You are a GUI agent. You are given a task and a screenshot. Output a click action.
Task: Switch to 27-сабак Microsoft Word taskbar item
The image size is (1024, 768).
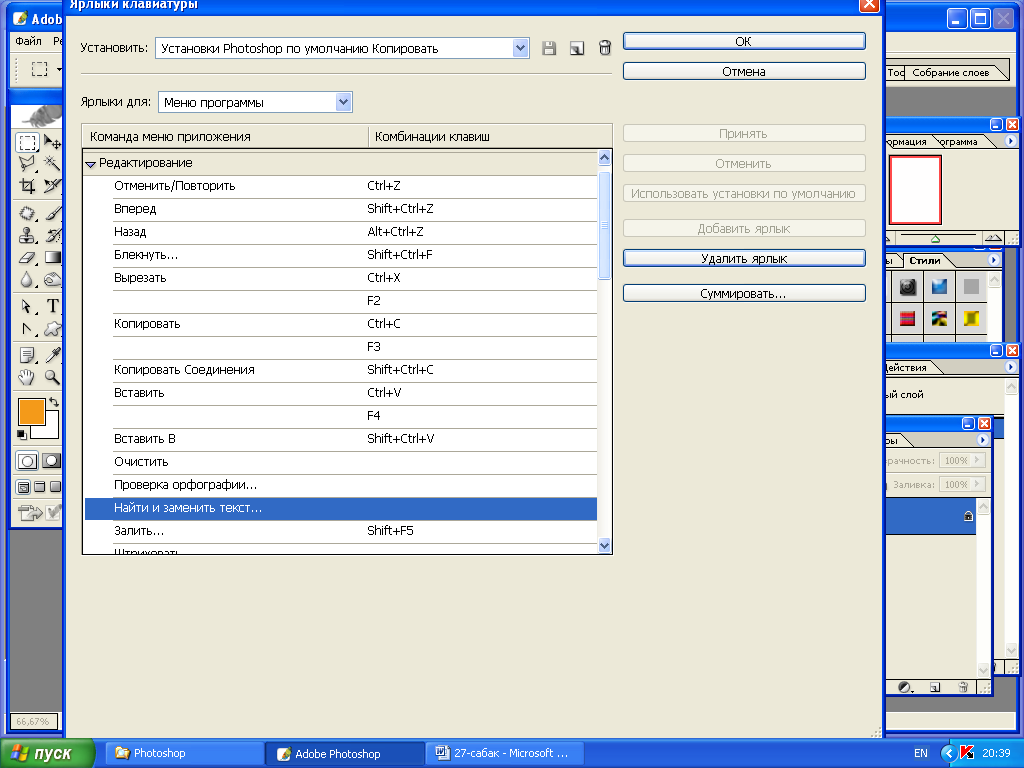coord(505,753)
